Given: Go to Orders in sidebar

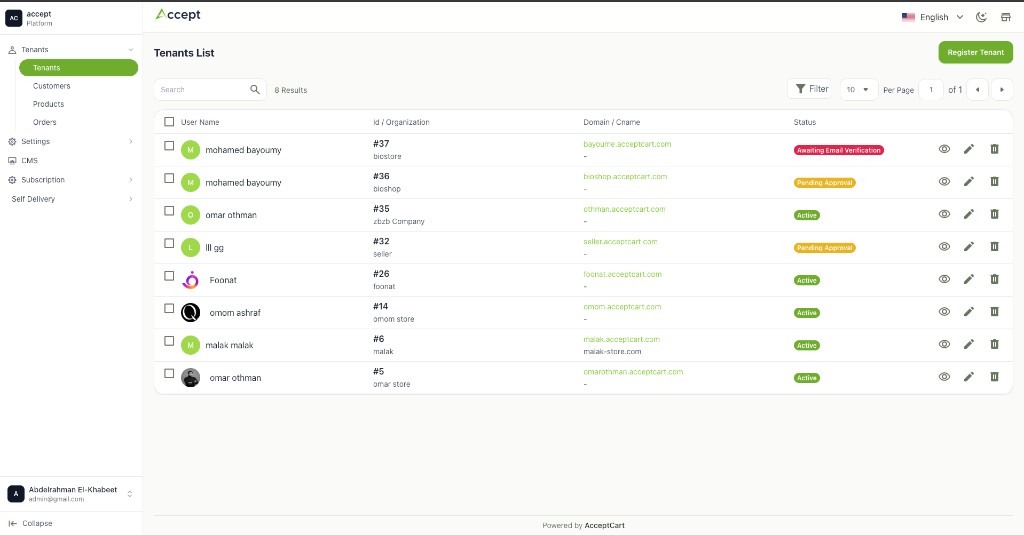Looking at the screenshot, I should coord(44,122).
